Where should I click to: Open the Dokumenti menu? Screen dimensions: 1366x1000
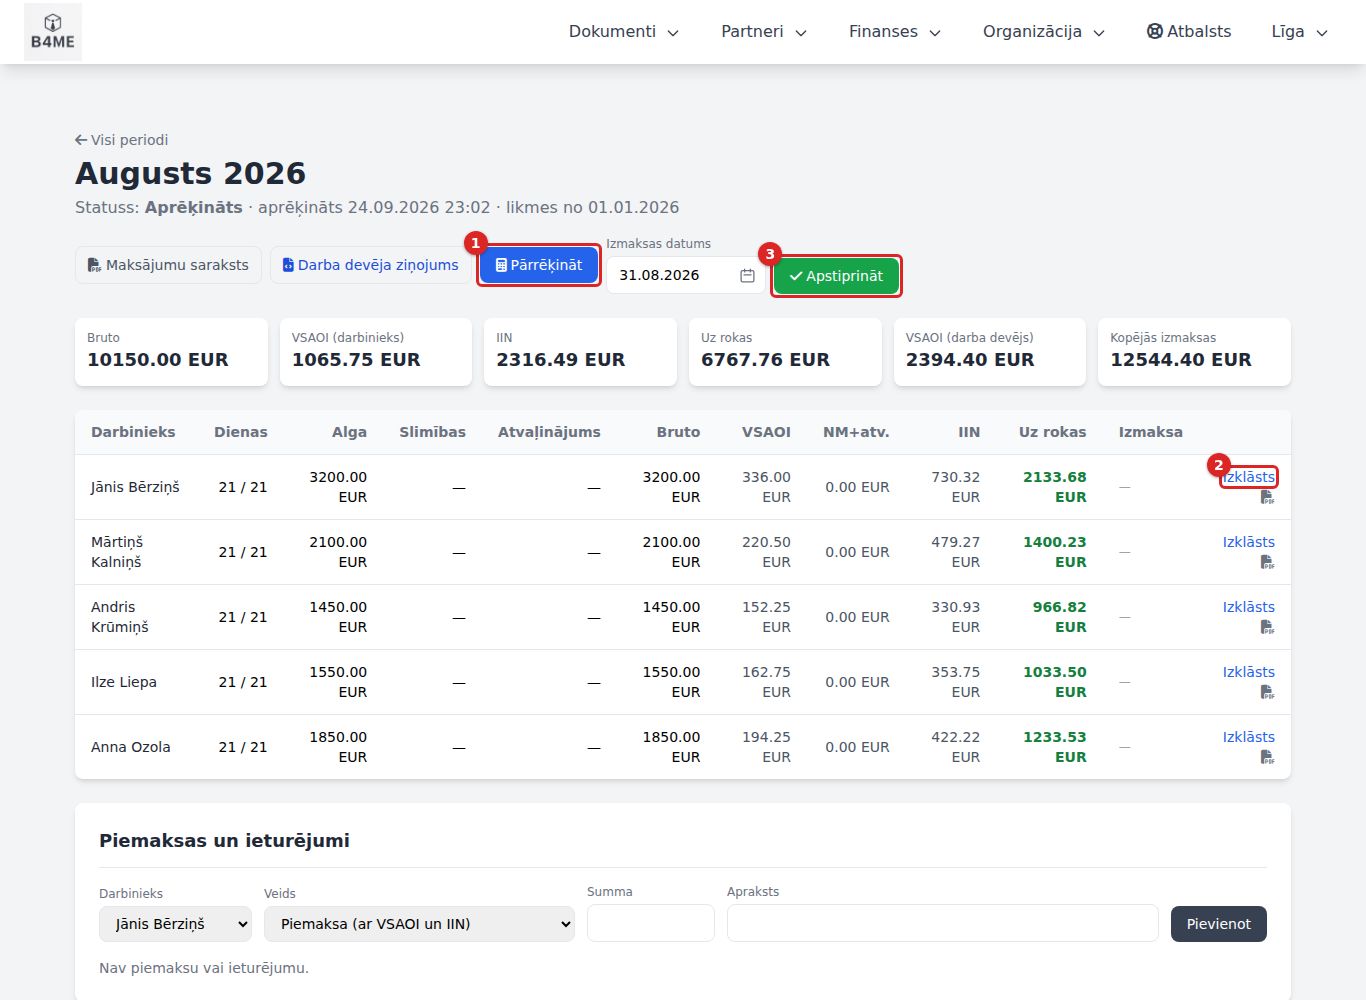pyautogui.click(x=624, y=32)
